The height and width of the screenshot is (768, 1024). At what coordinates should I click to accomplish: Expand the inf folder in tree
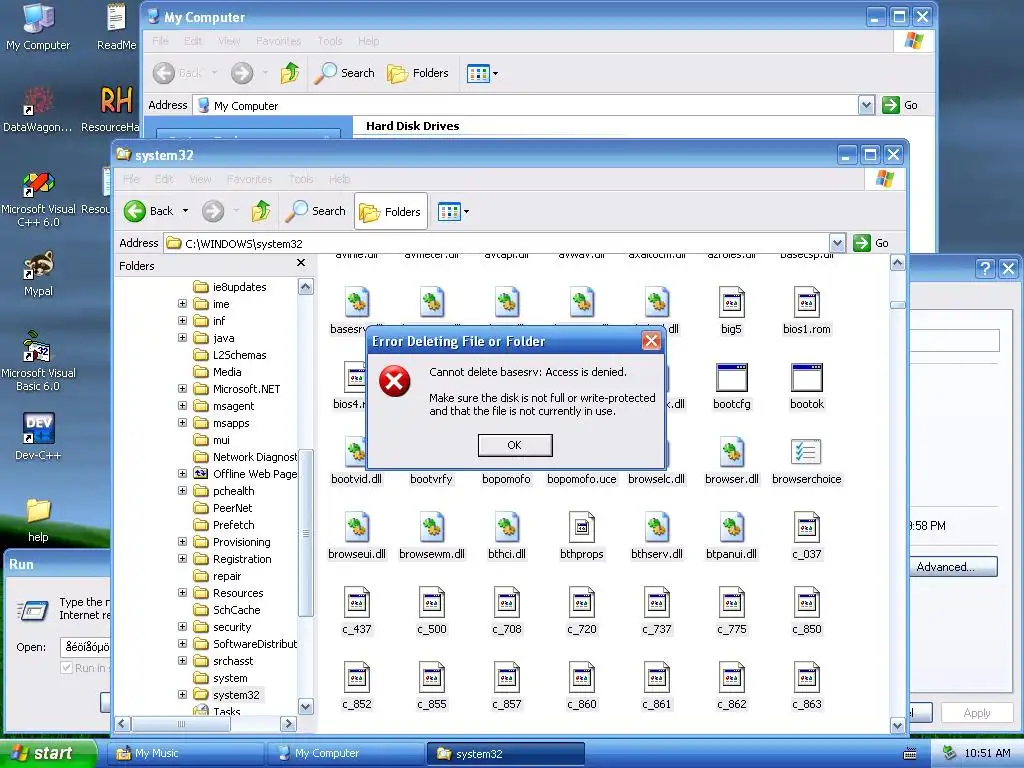[x=182, y=321]
